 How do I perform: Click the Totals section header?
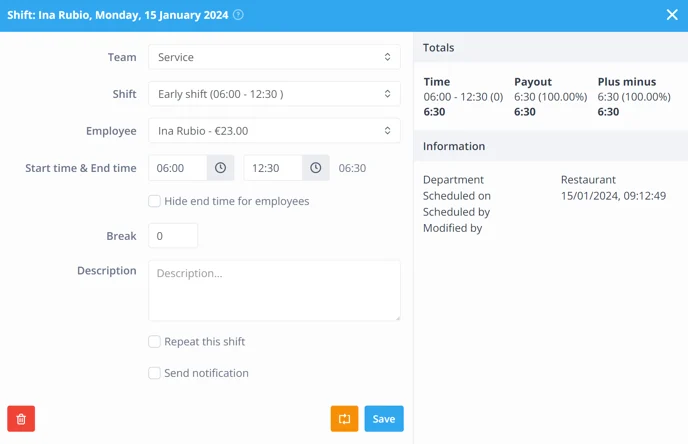[551, 47]
